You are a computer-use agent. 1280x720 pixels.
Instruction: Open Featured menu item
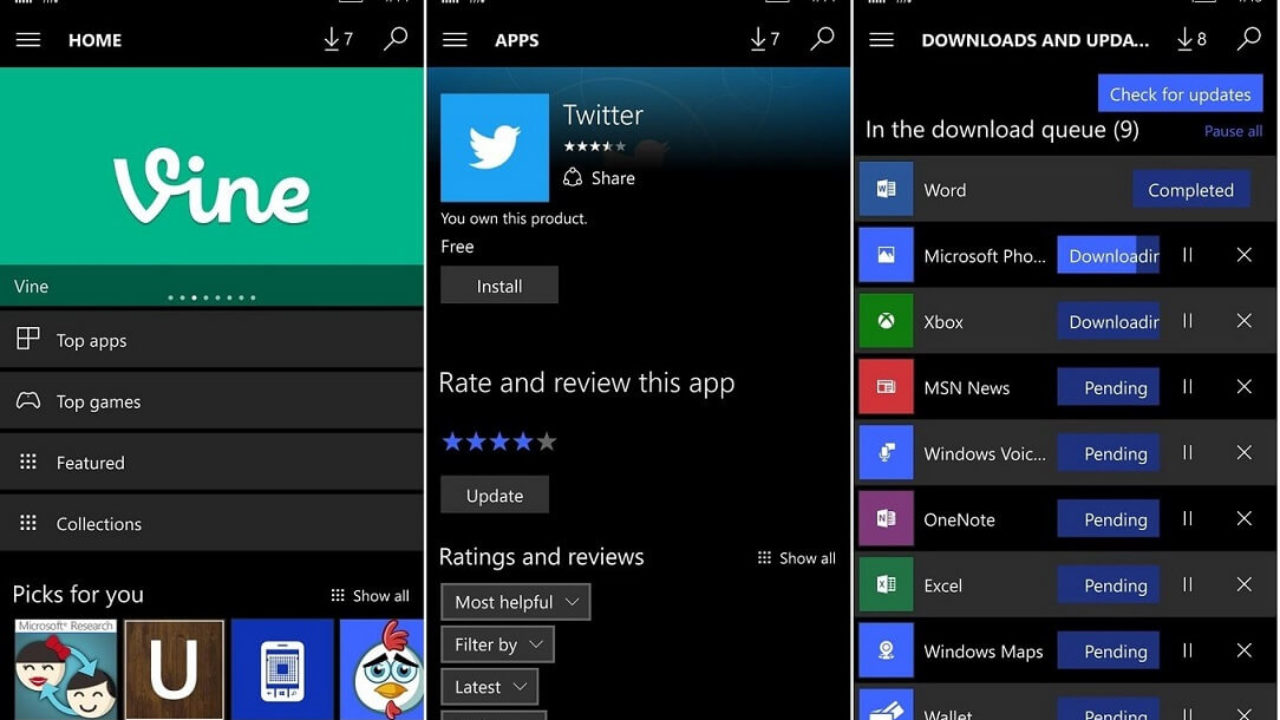tap(212, 462)
